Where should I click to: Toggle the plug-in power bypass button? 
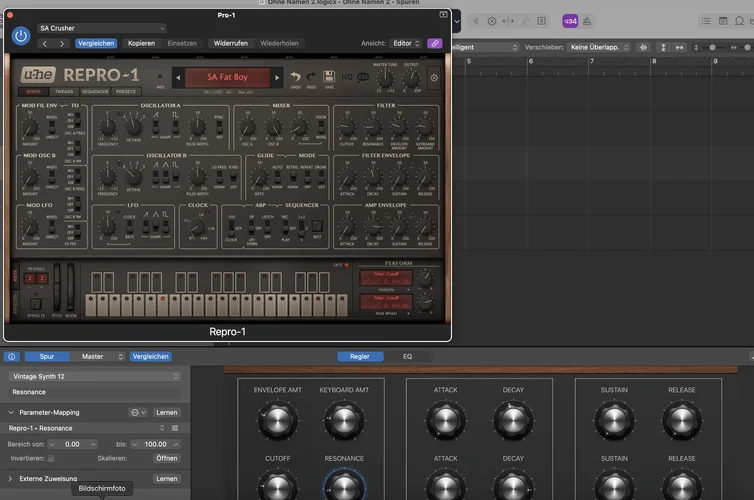[21, 36]
